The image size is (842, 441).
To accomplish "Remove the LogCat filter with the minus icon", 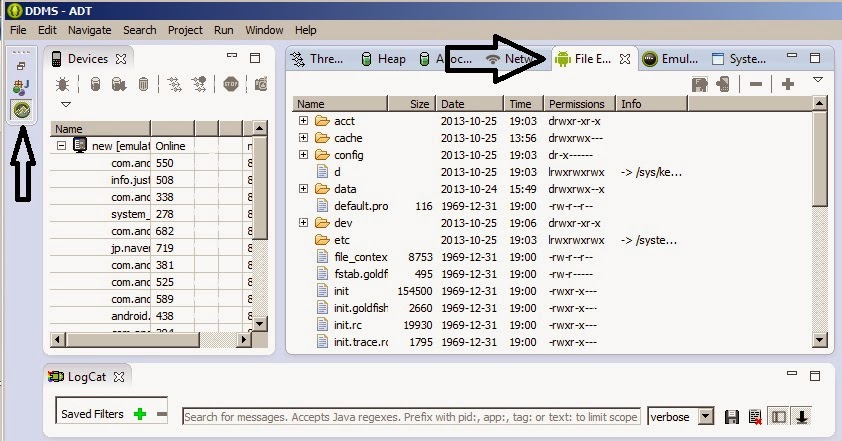I will click(162, 414).
